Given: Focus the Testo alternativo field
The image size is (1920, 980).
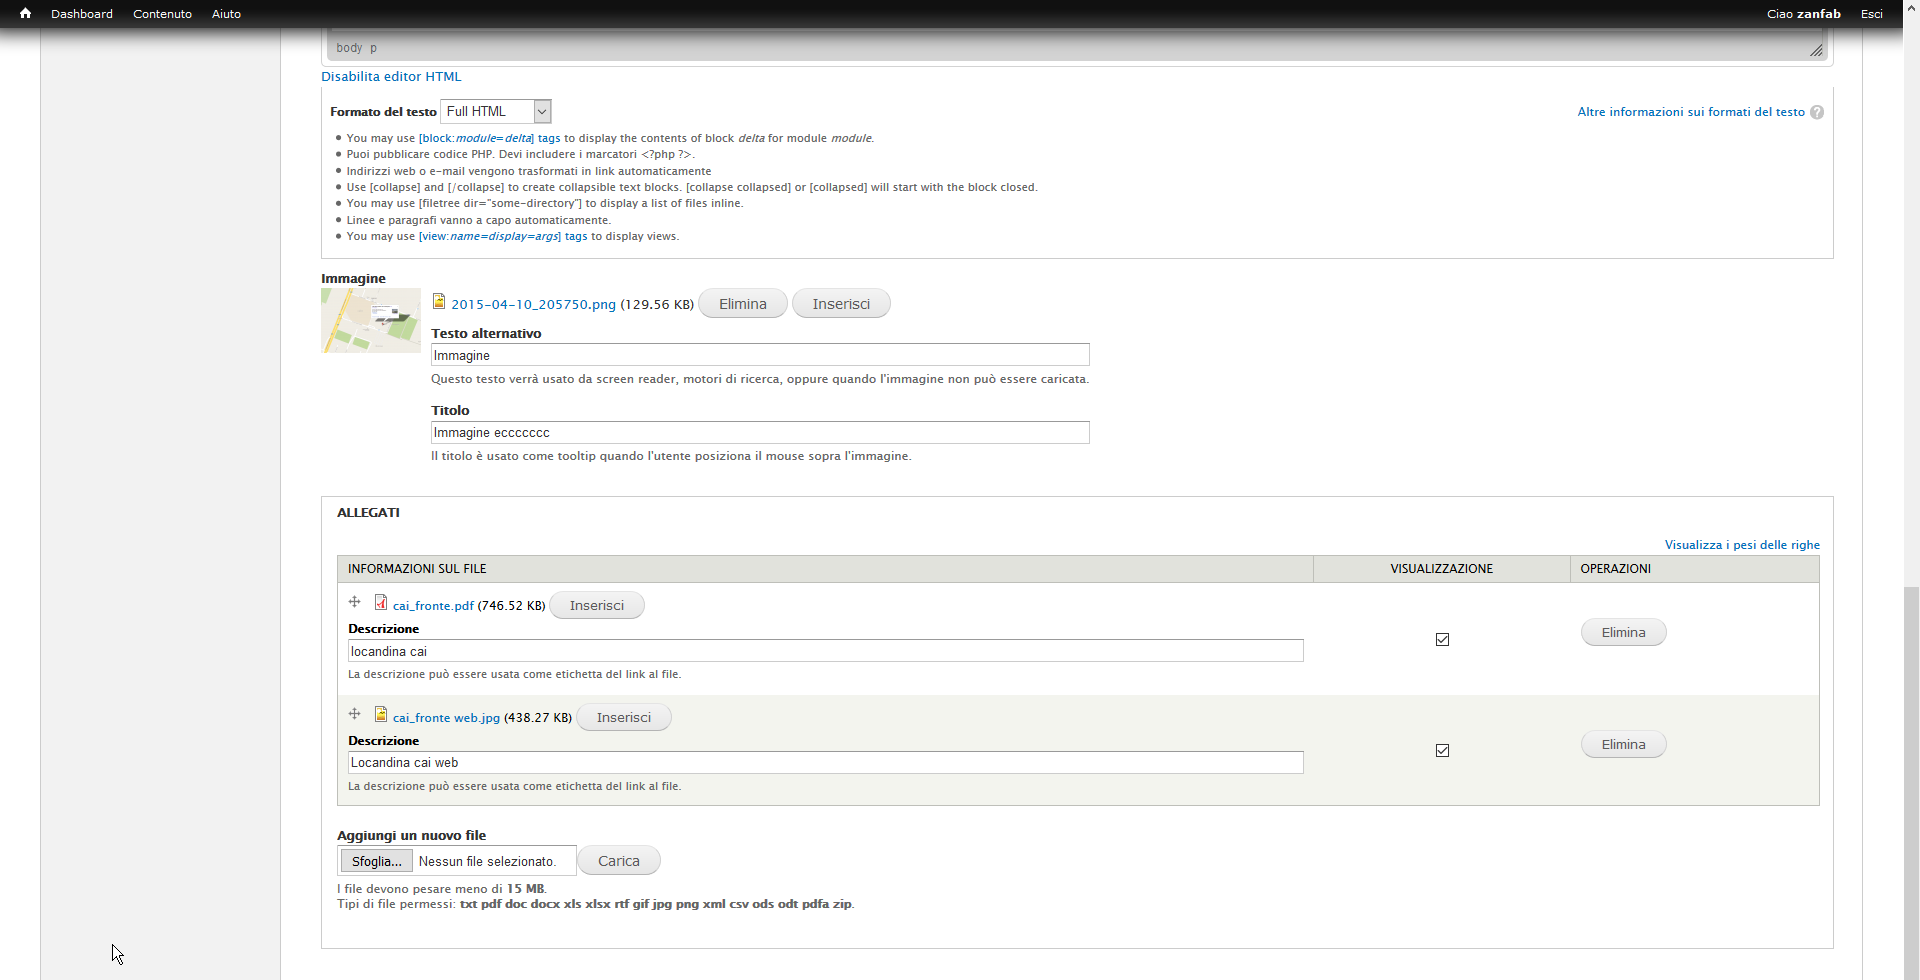Looking at the screenshot, I should point(760,355).
